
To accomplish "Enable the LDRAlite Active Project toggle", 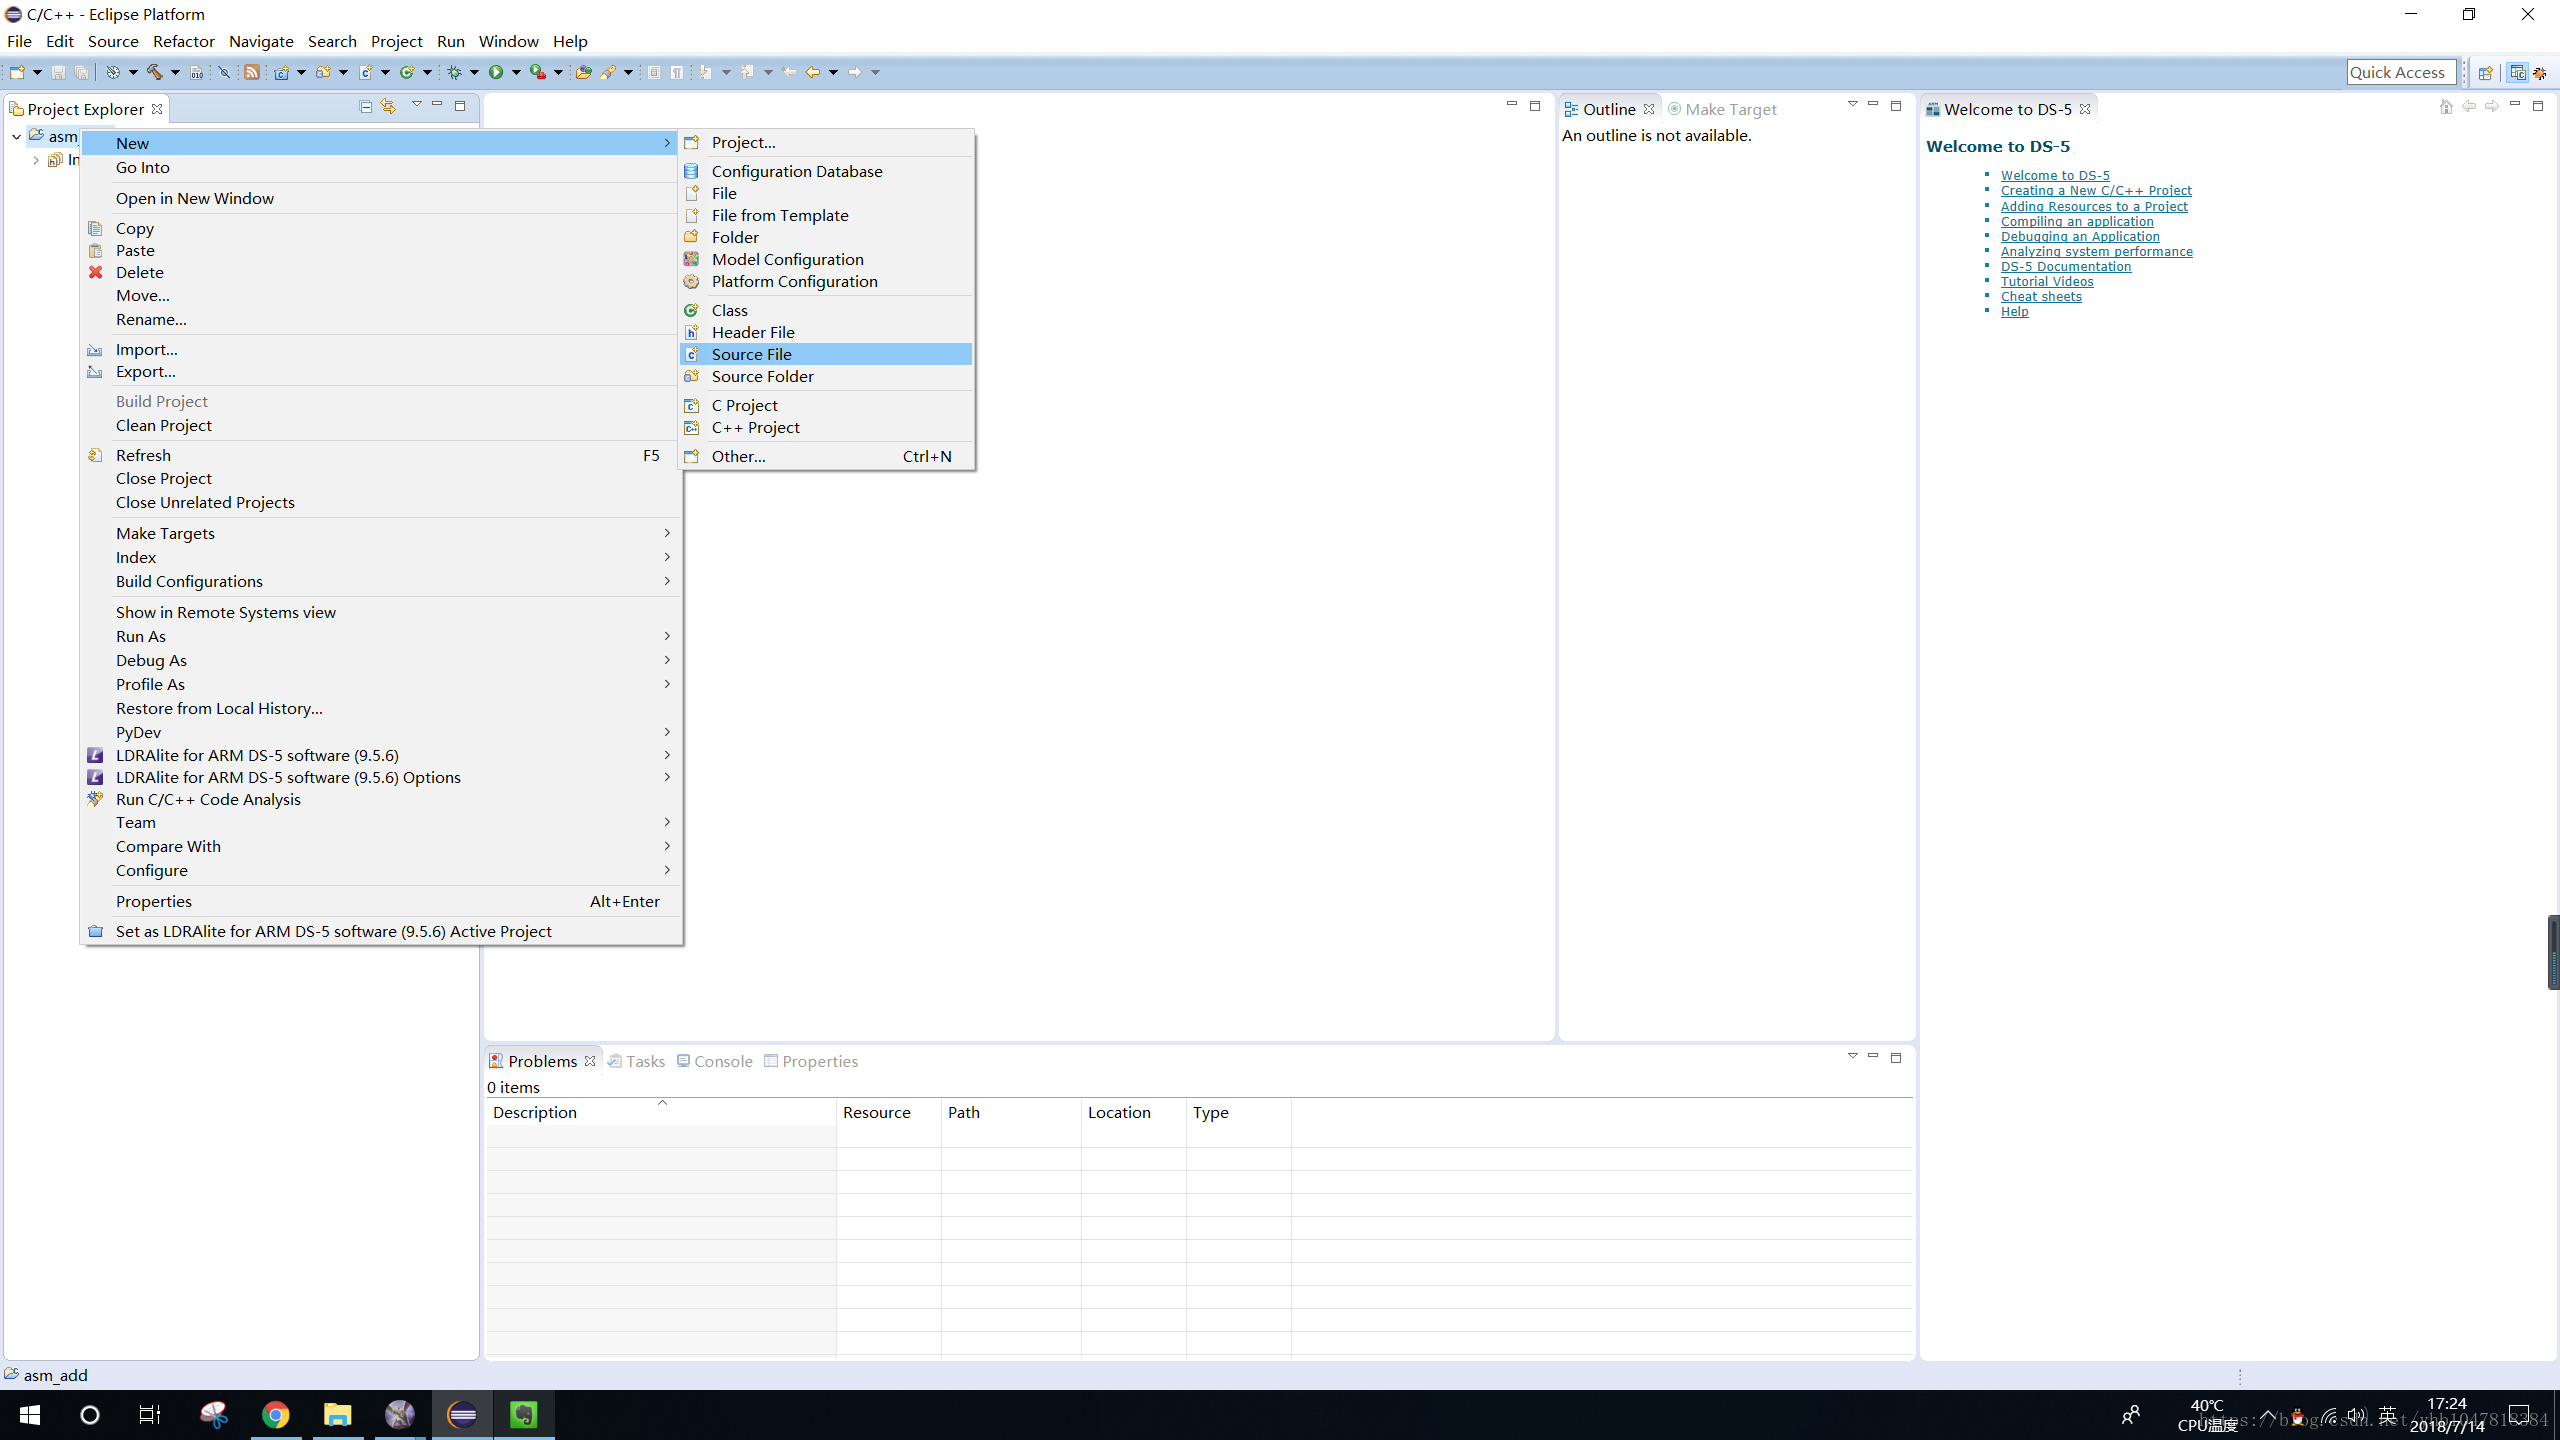I will pos(332,930).
